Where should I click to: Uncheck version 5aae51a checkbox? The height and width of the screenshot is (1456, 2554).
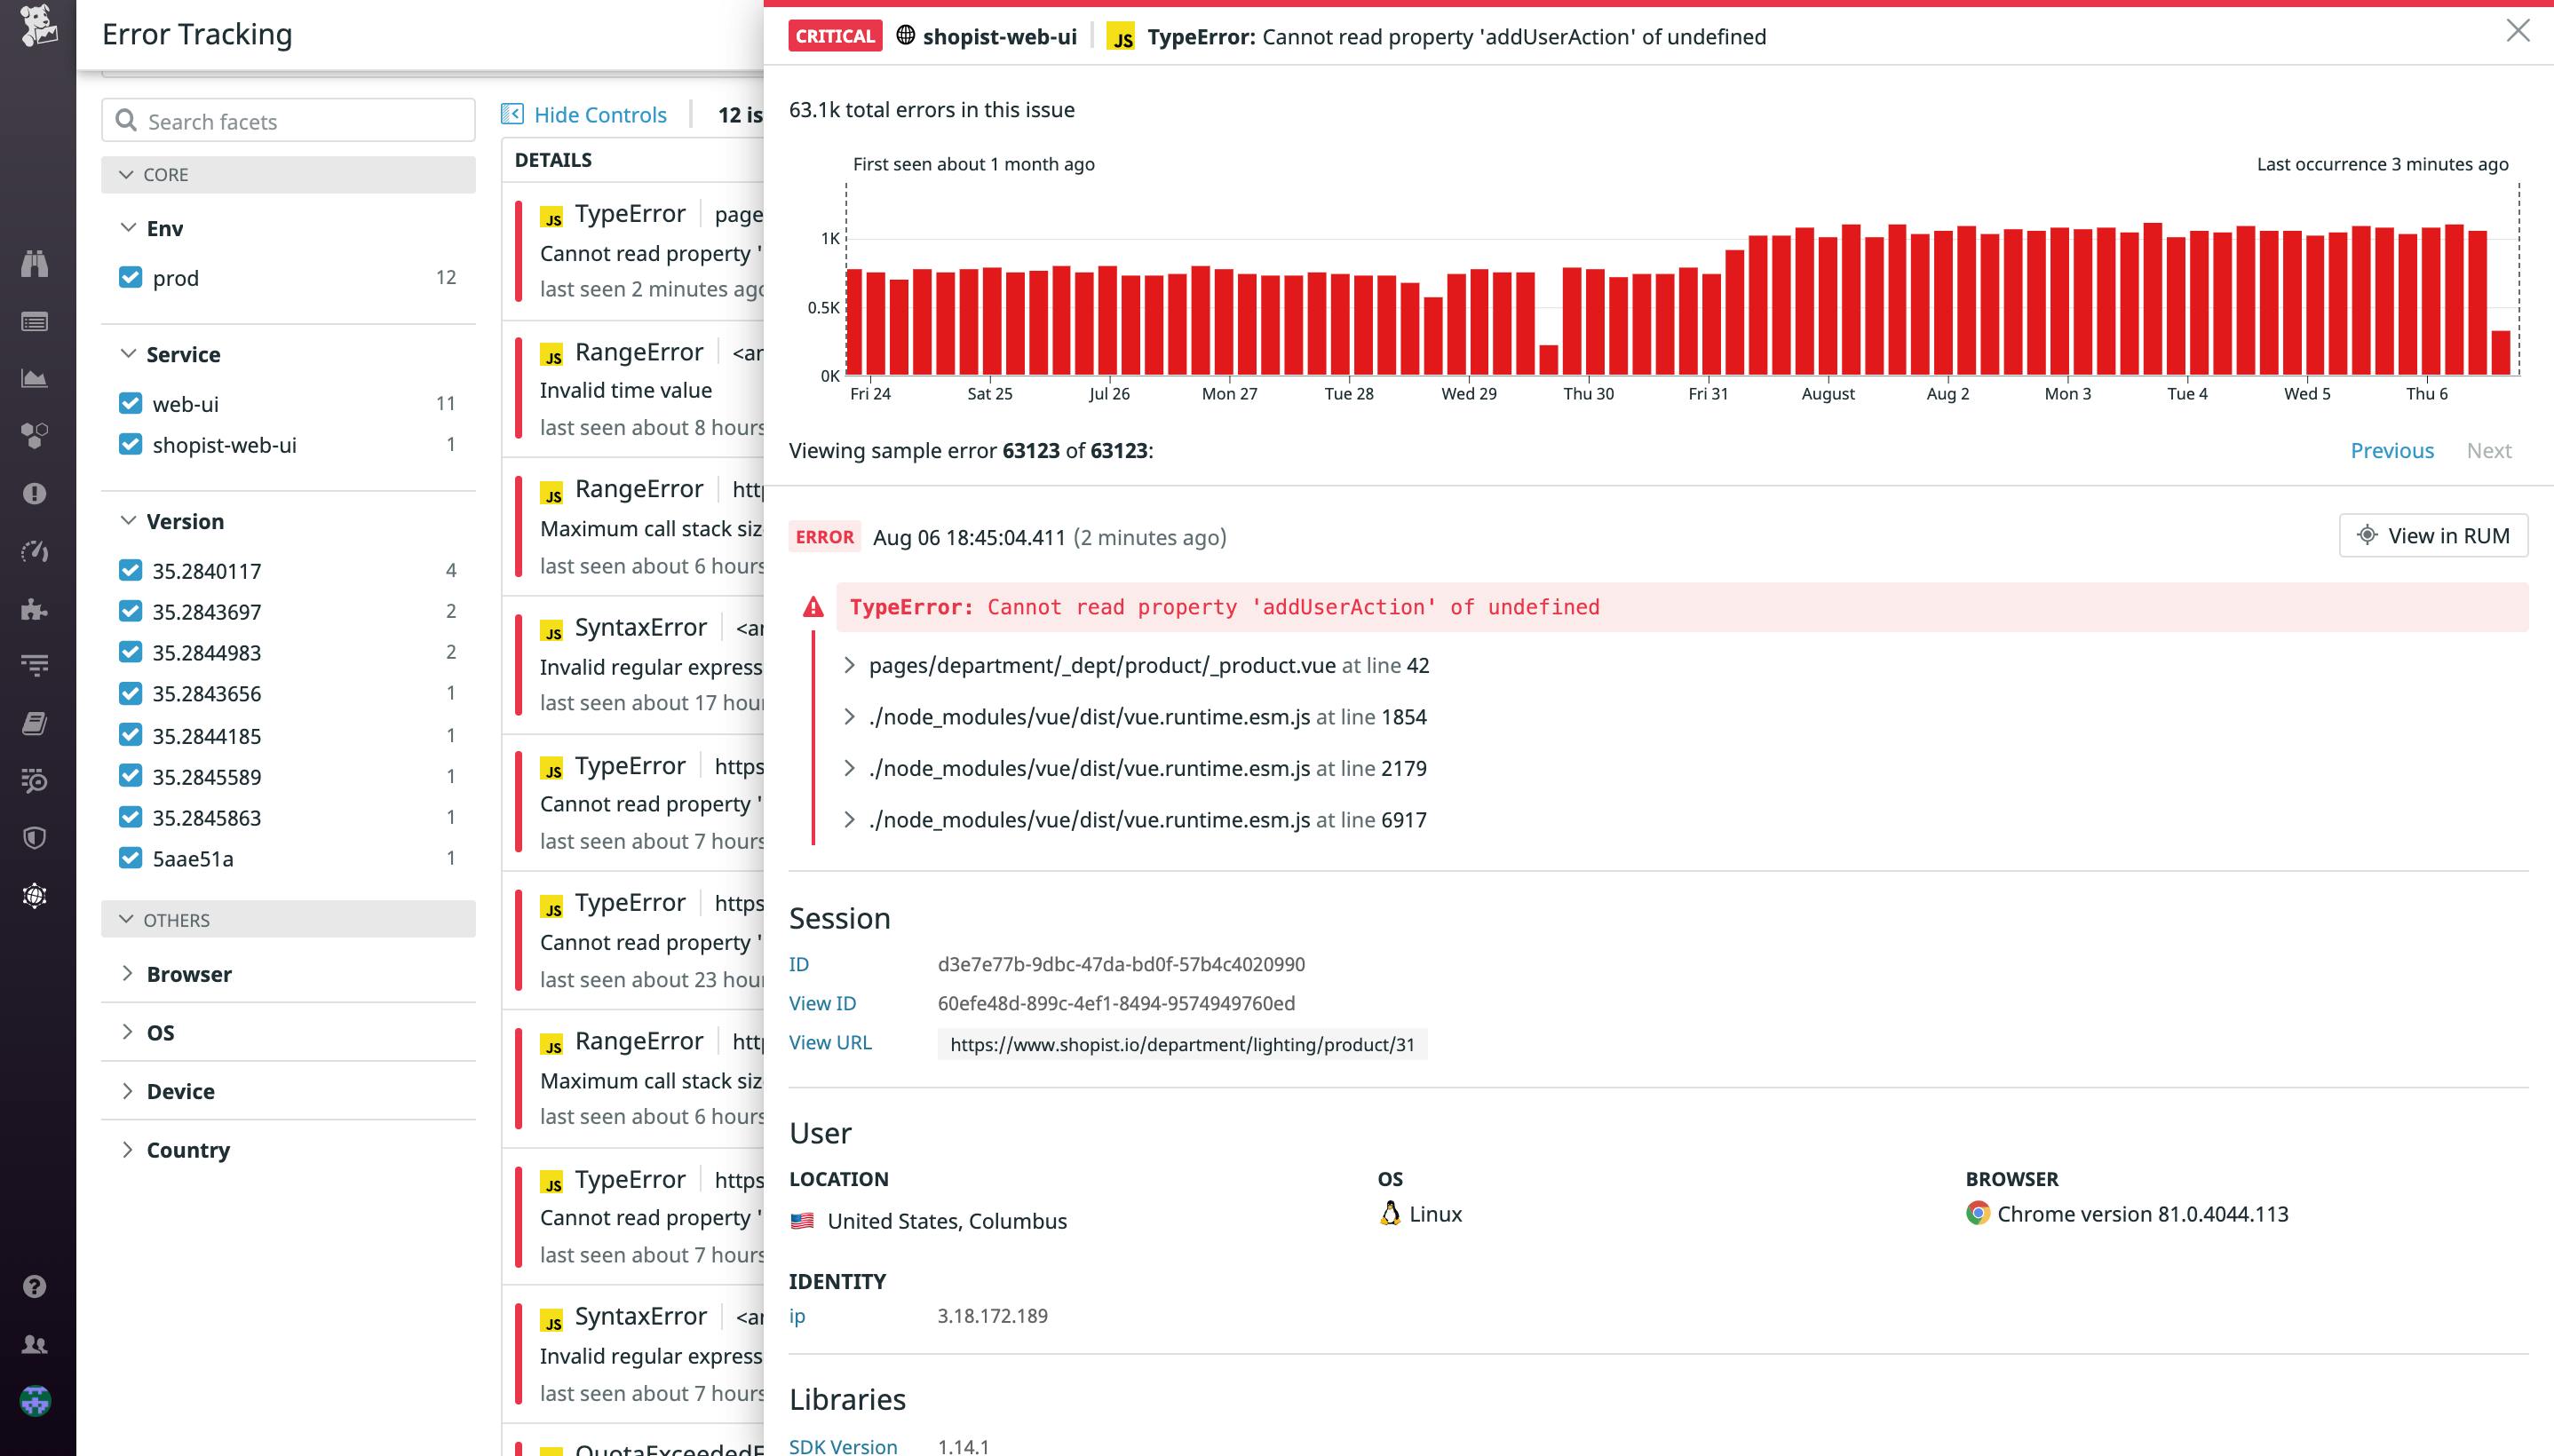tap(130, 858)
